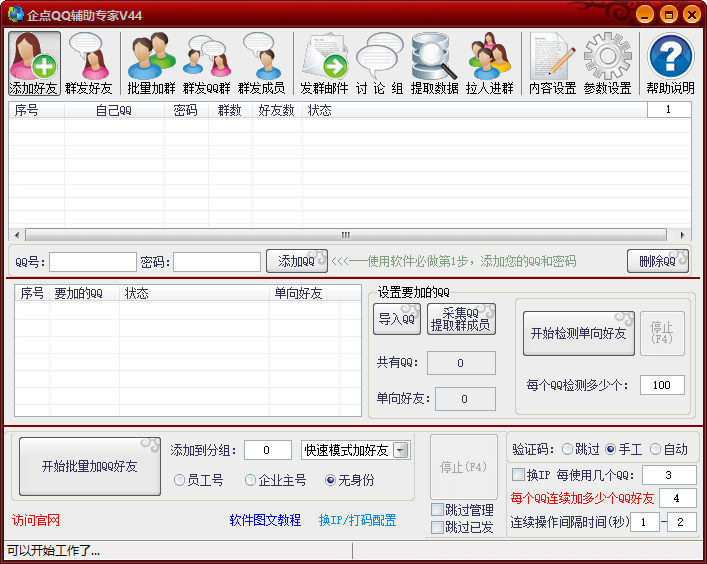Viewport: 707px width, 564px height.
Task: Click horizontal scrollbar left arrow
Action: point(17,235)
